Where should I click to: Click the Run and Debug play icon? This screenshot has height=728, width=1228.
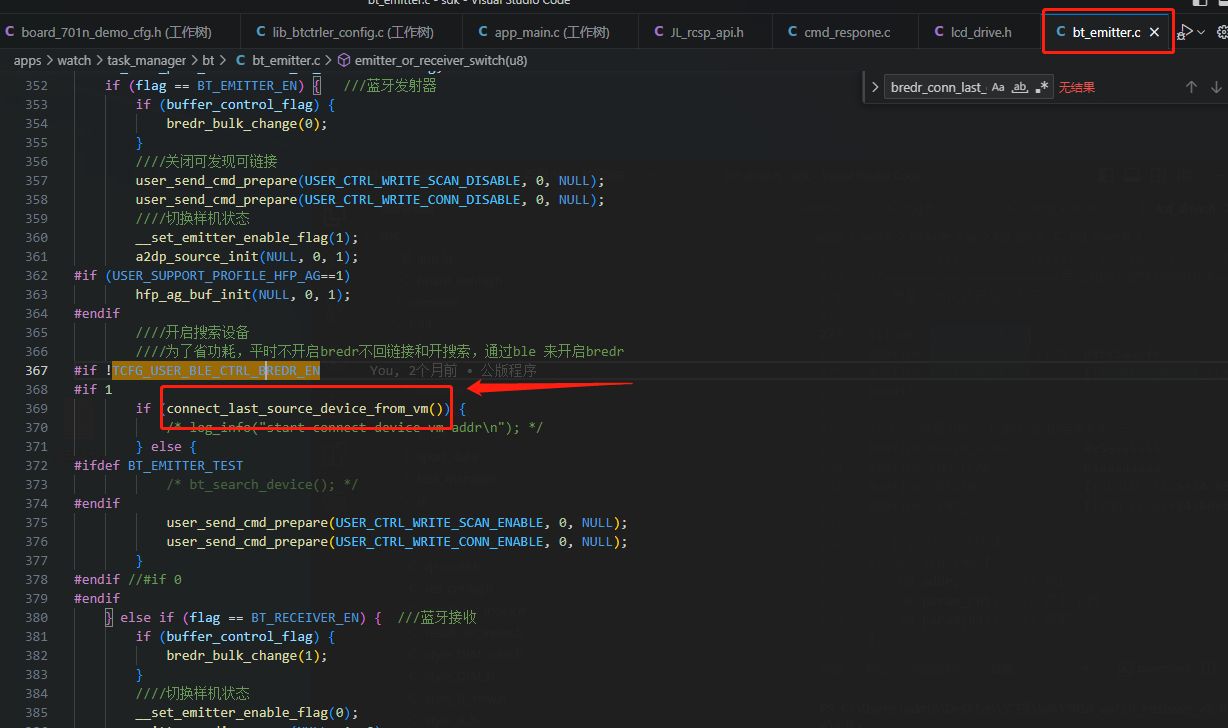1185,32
